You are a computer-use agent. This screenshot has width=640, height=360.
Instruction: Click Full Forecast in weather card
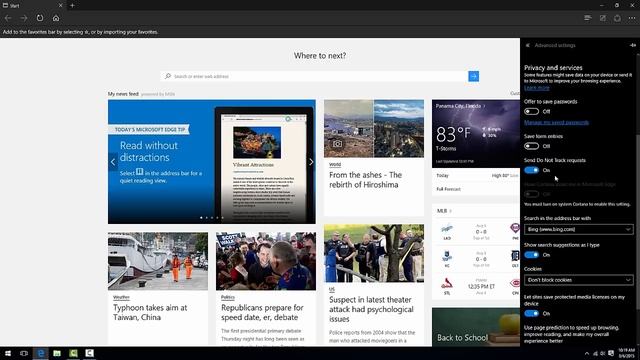point(448,189)
